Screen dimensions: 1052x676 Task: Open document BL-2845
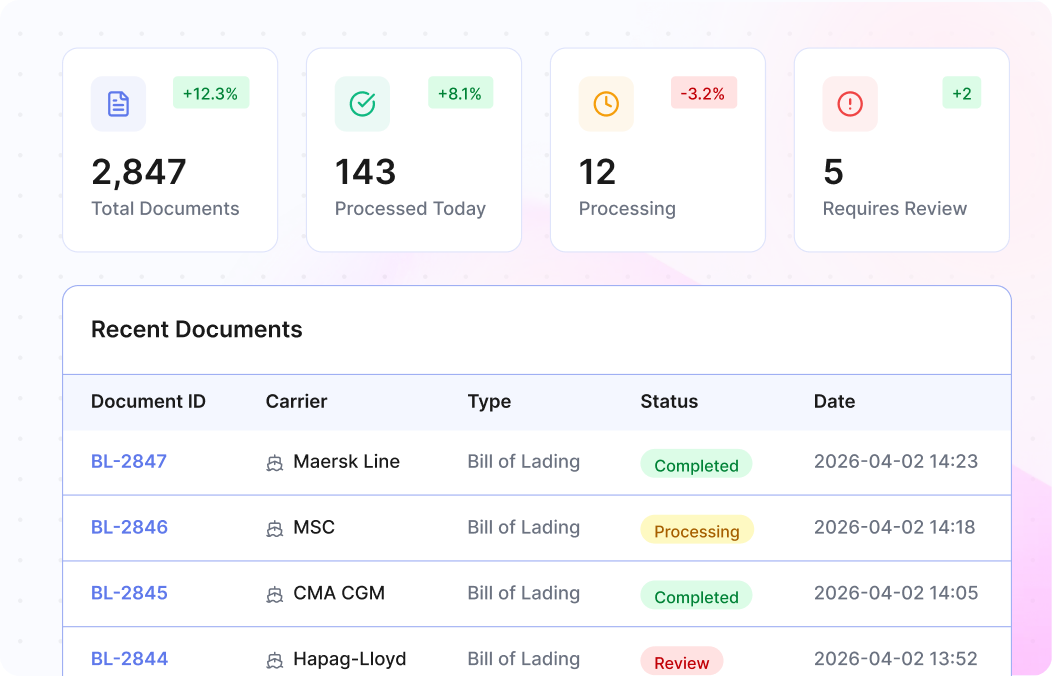pos(129,593)
